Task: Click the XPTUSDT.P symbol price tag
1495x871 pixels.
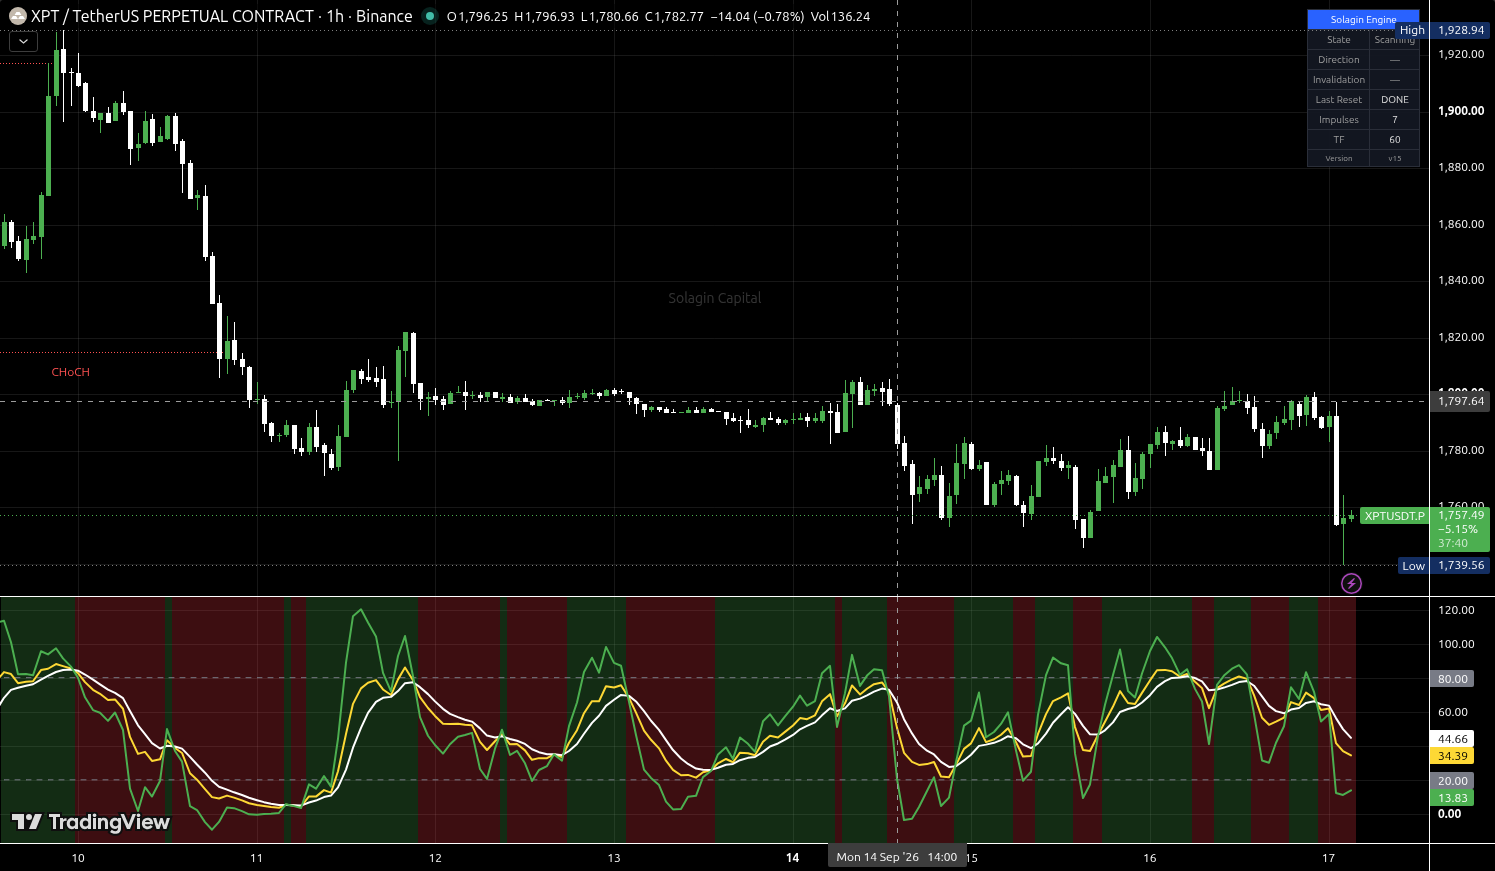Action: (x=1395, y=516)
